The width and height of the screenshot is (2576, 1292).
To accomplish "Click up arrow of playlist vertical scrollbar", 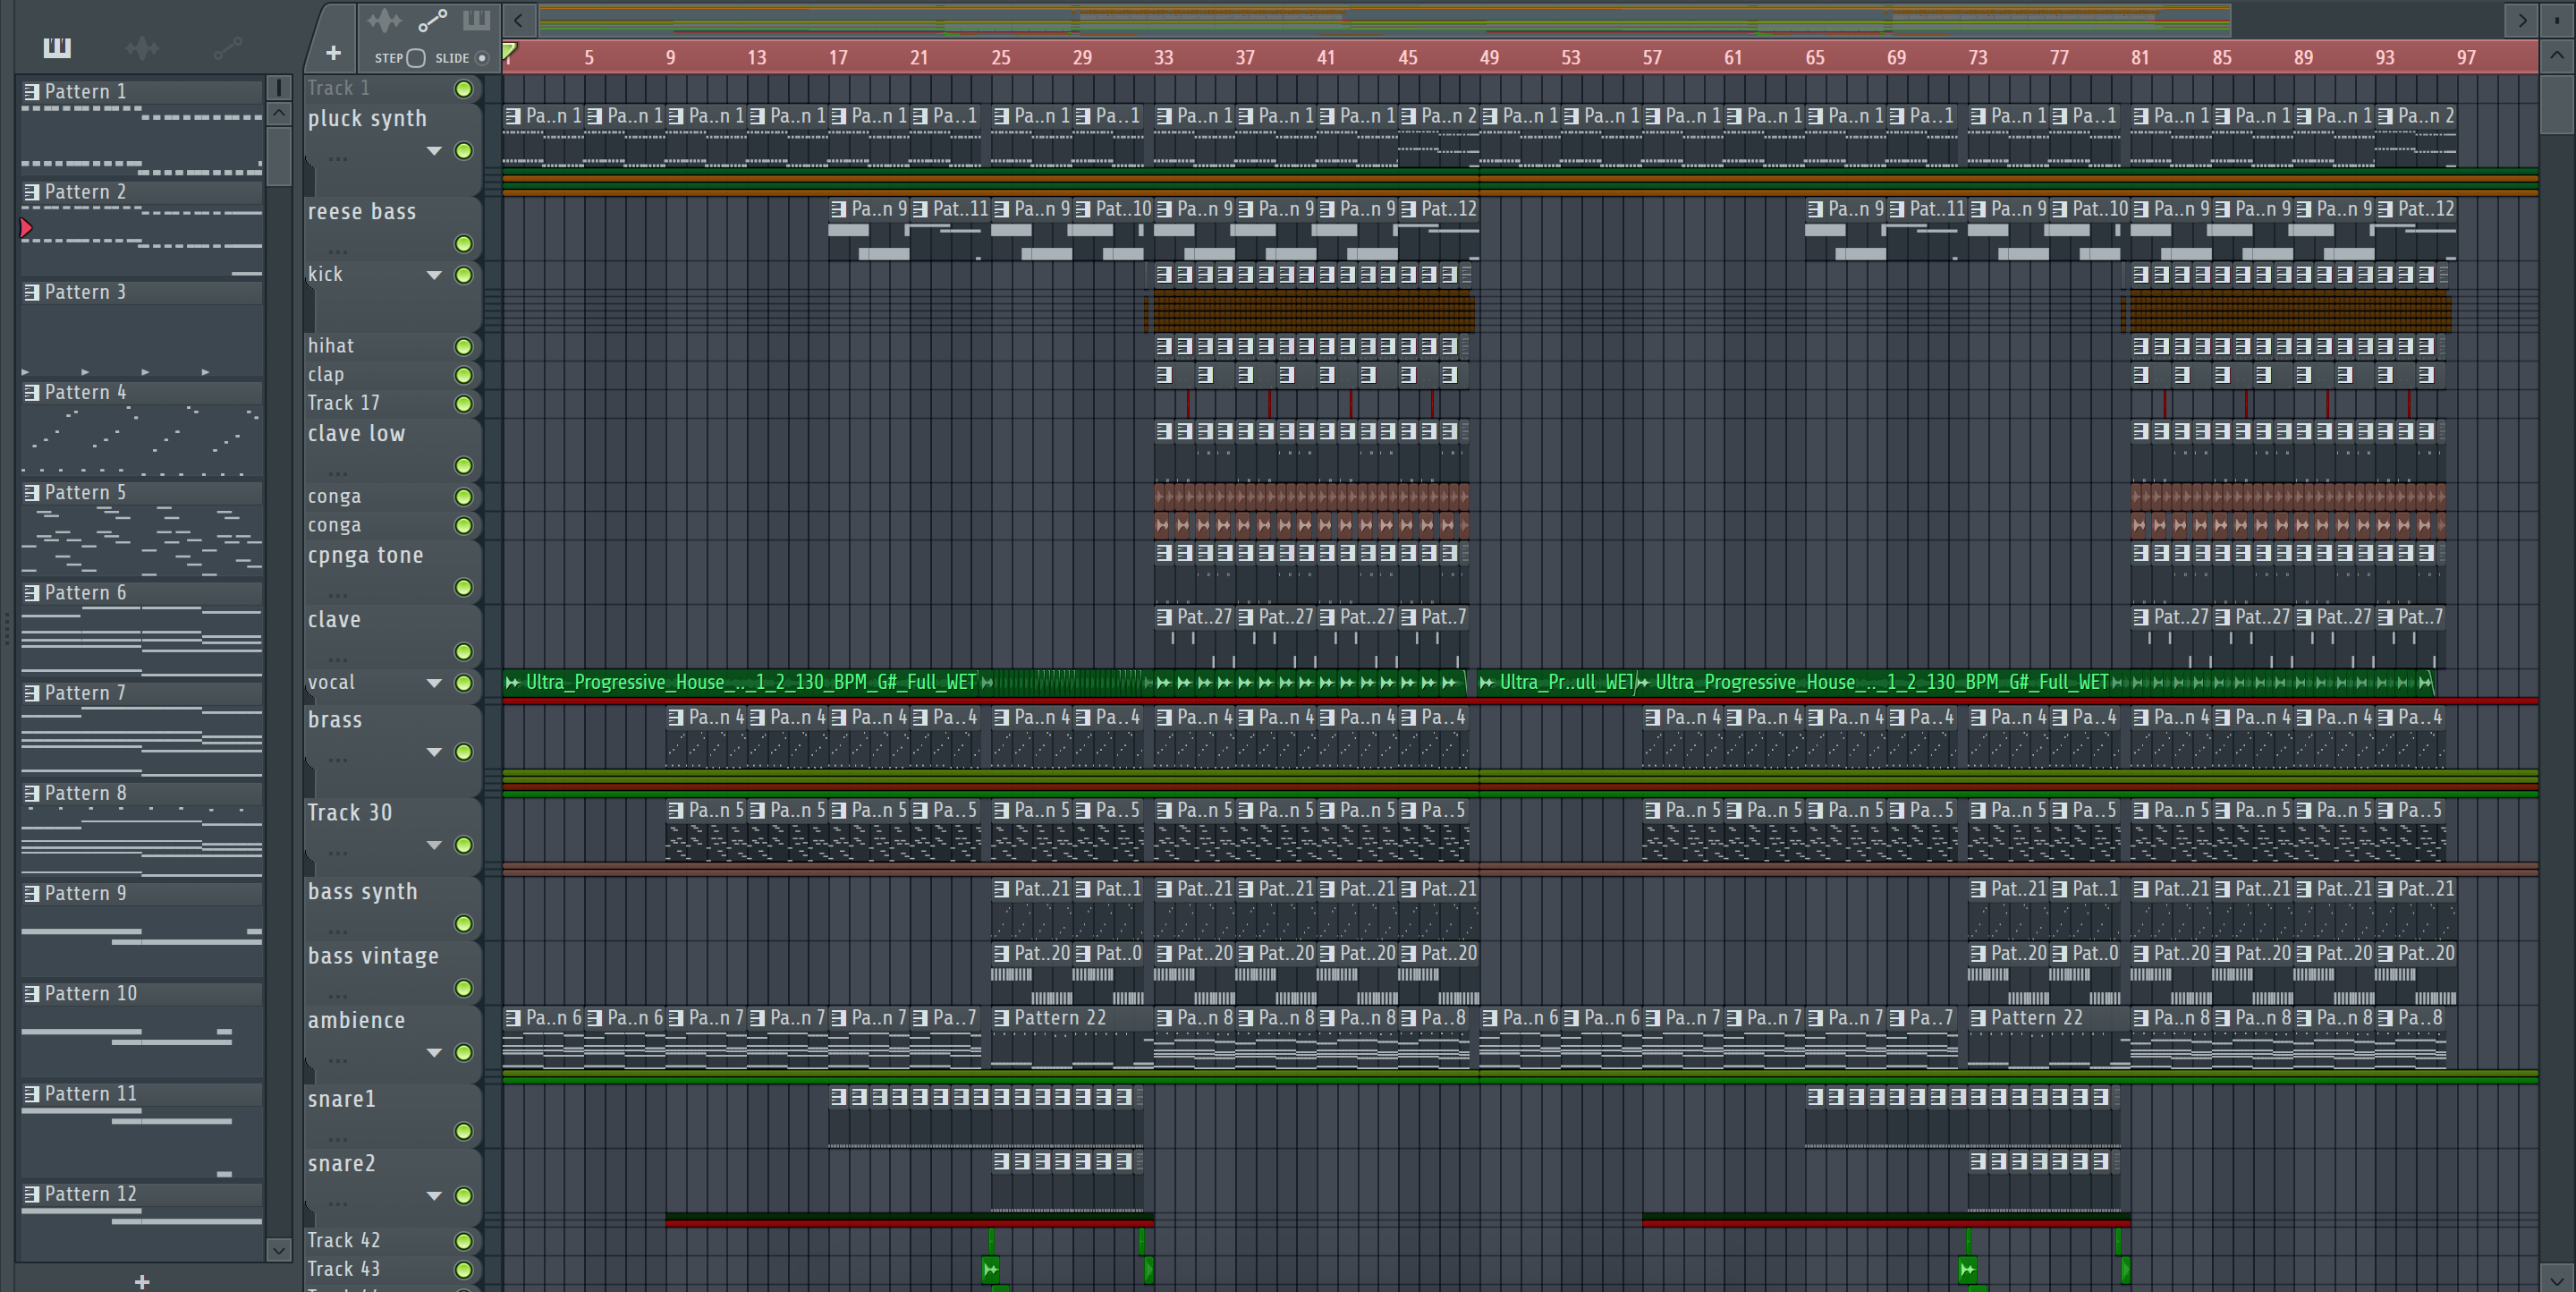I will (x=2557, y=56).
